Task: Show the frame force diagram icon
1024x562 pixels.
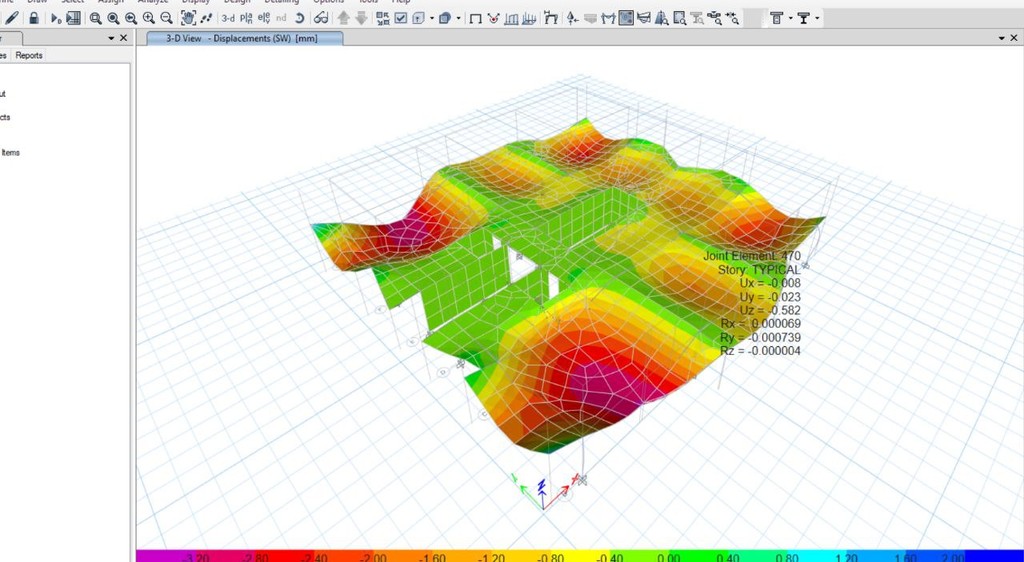Action: coord(609,18)
